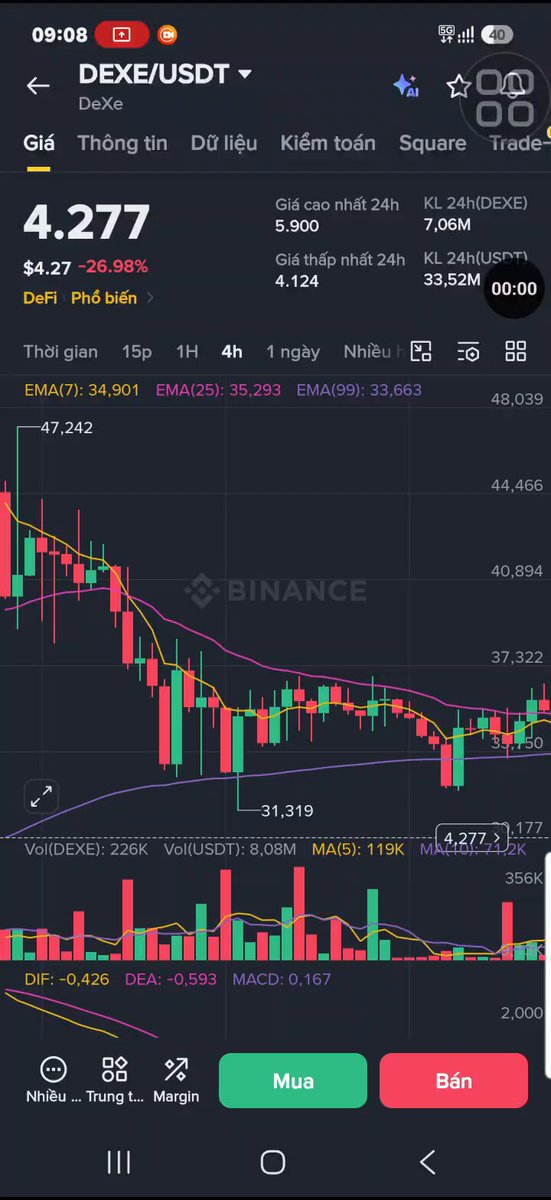The image size is (551, 1200).
Task: Tap the Android home button
Action: click(x=273, y=1161)
